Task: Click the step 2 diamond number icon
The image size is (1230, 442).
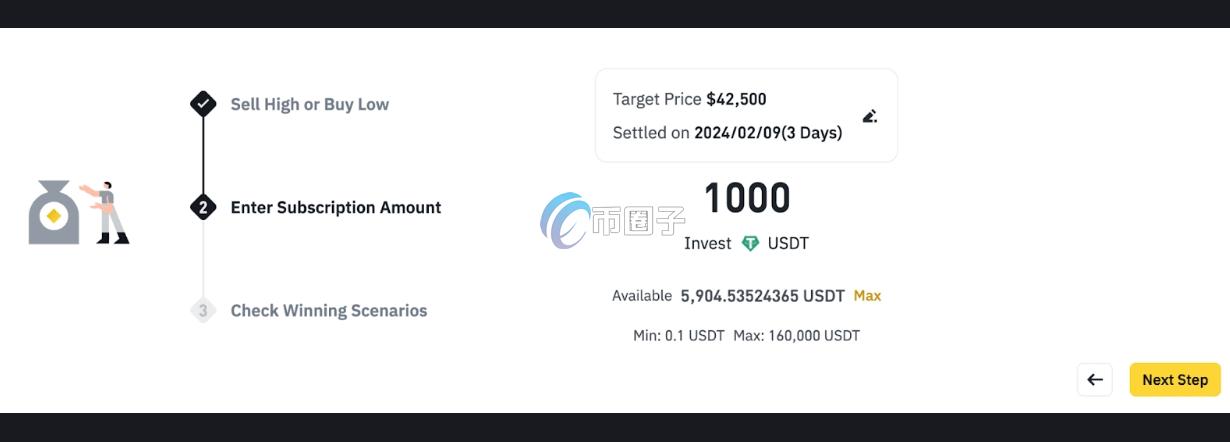Action: coord(203,207)
